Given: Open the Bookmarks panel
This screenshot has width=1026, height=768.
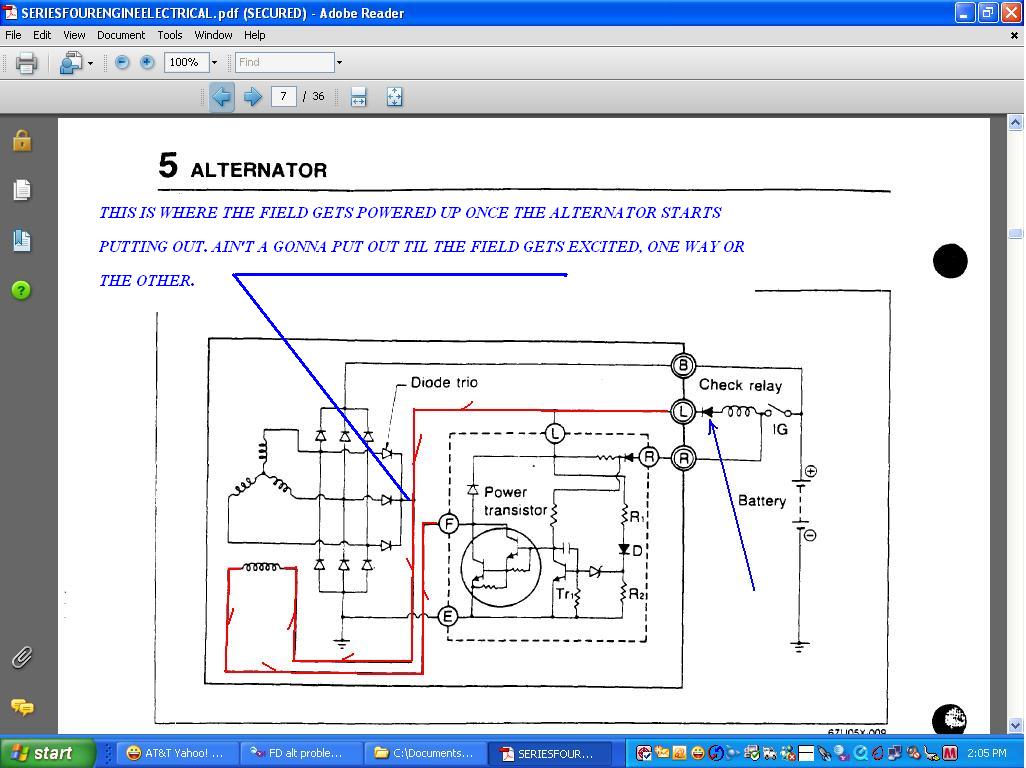Looking at the screenshot, I should [x=22, y=240].
